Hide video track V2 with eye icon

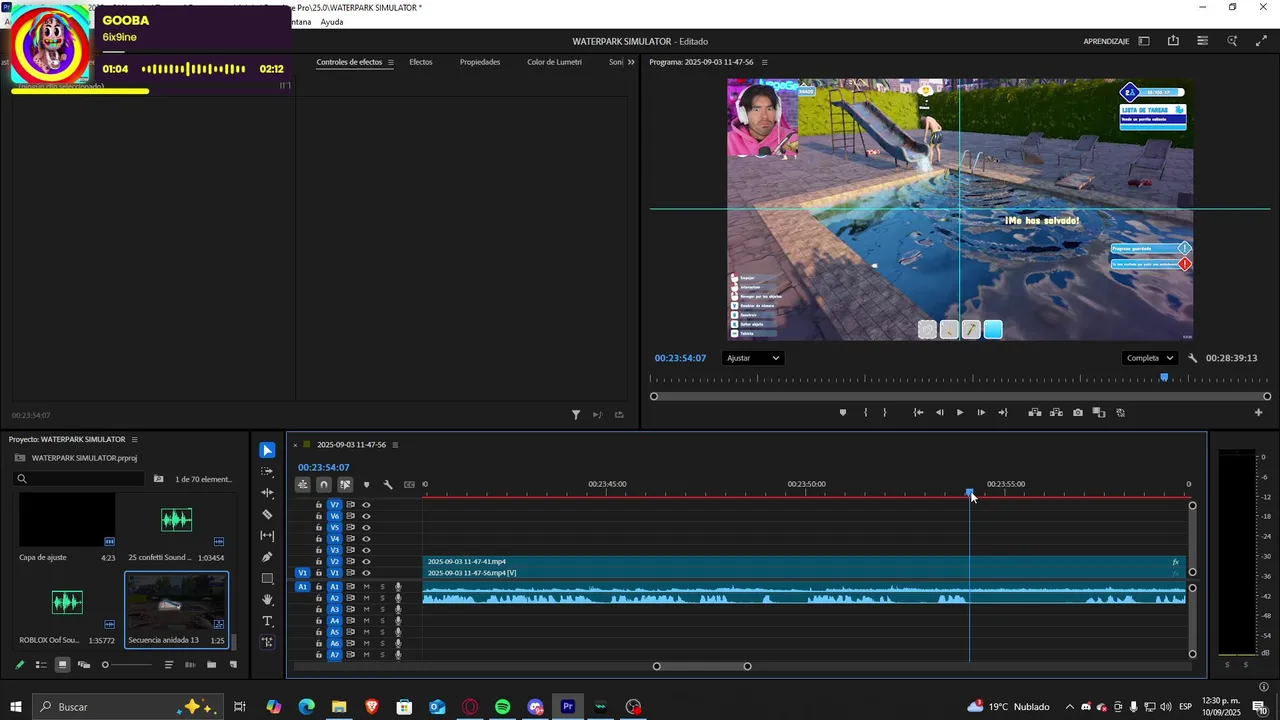(x=366, y=562)
